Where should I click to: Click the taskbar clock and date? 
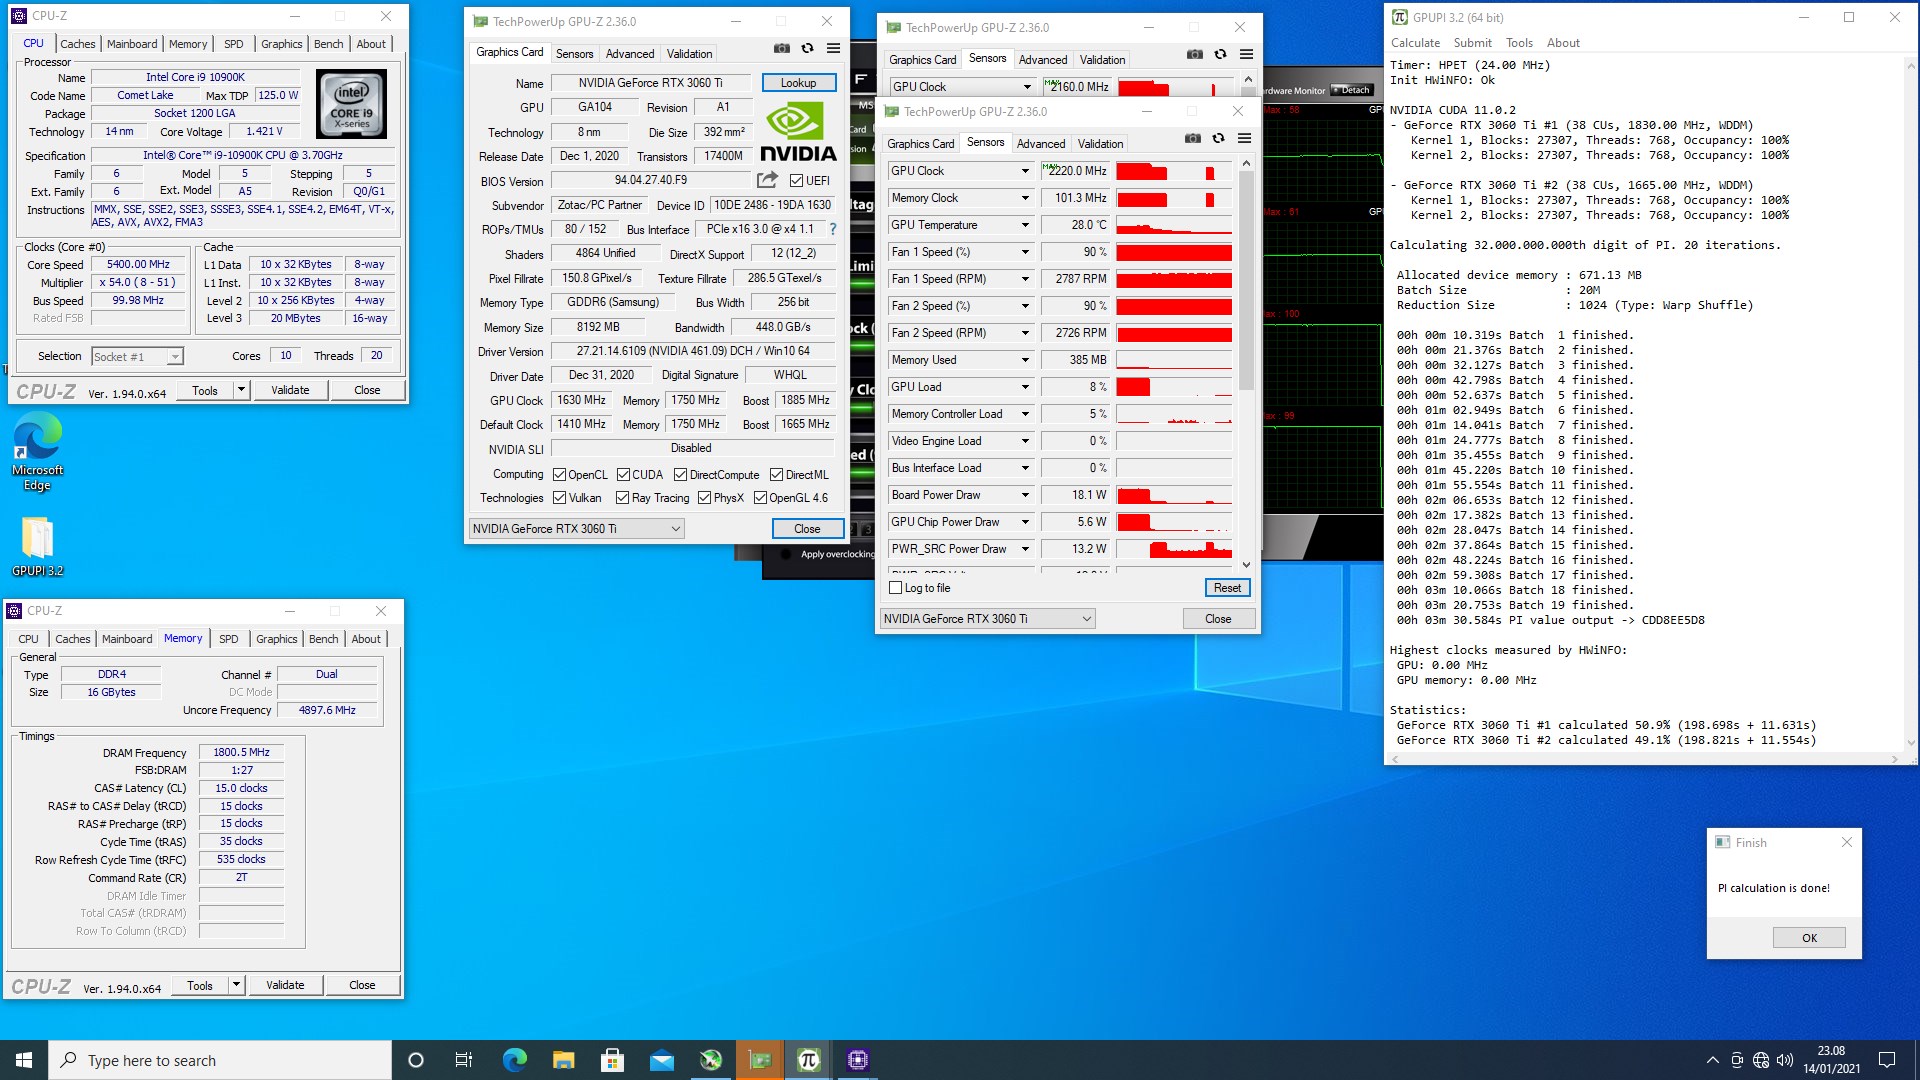[x=1831, y=1060]
